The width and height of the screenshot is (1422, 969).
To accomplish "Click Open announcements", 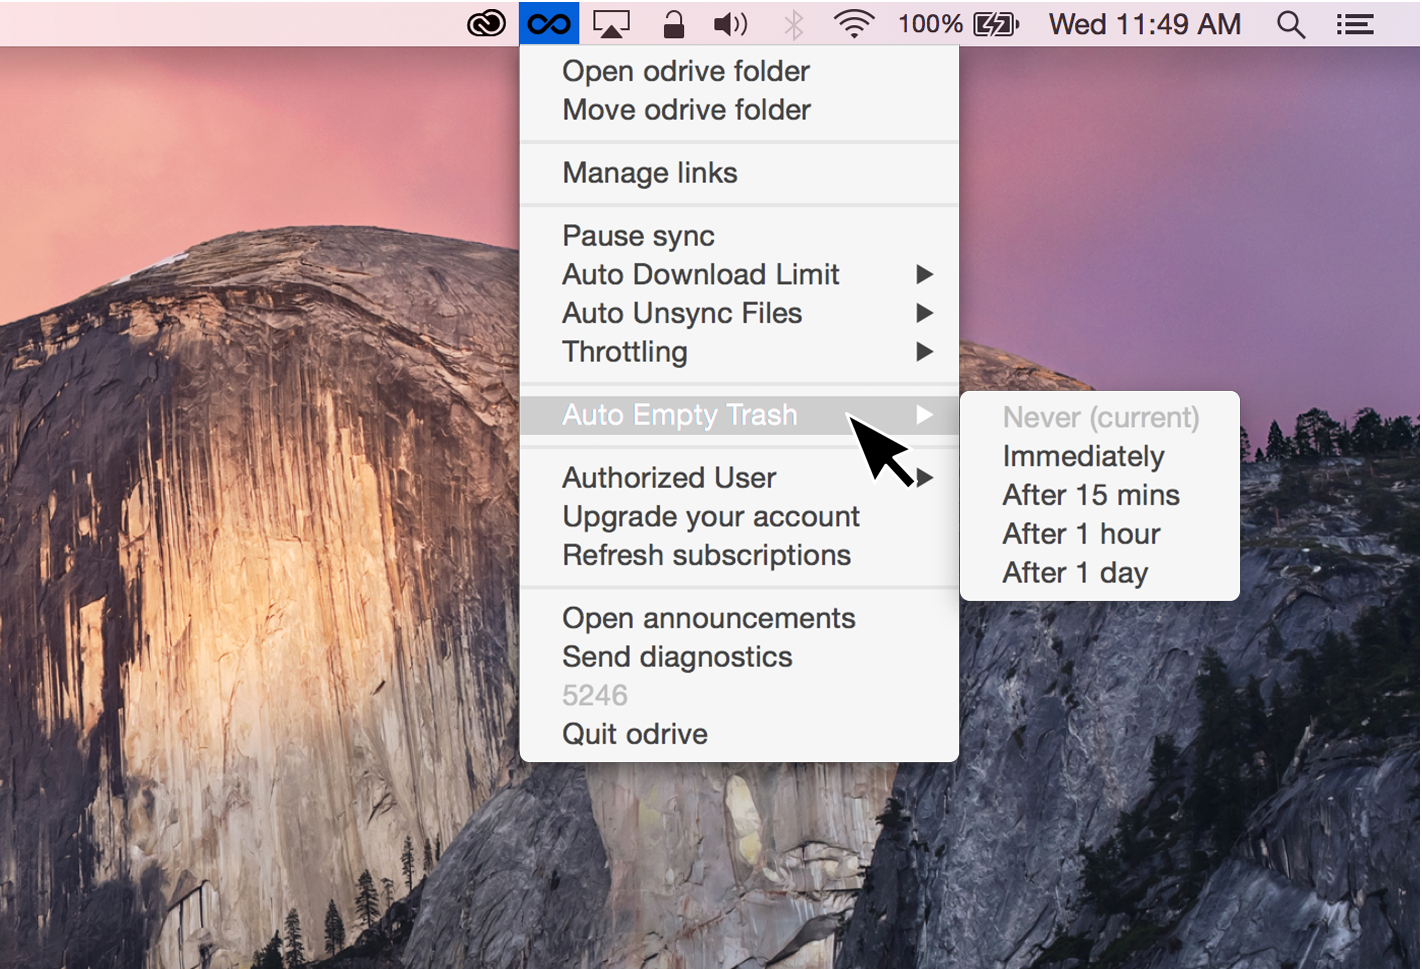I will pyautogui.click(x=739, y=619).
